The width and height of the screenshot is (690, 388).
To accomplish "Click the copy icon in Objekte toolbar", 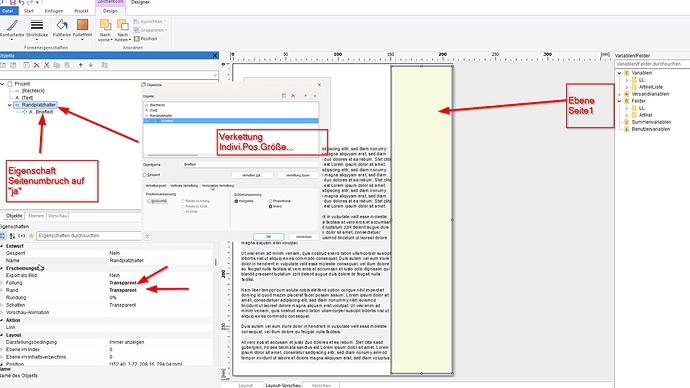I will pos(57,65).
